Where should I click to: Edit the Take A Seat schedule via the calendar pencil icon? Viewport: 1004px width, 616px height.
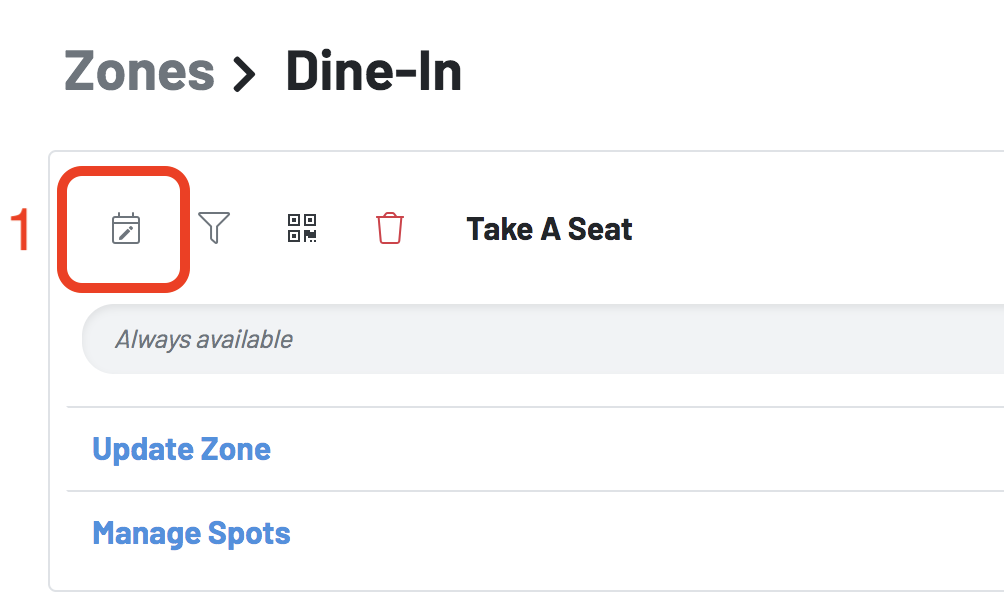[x=126, y=229]
